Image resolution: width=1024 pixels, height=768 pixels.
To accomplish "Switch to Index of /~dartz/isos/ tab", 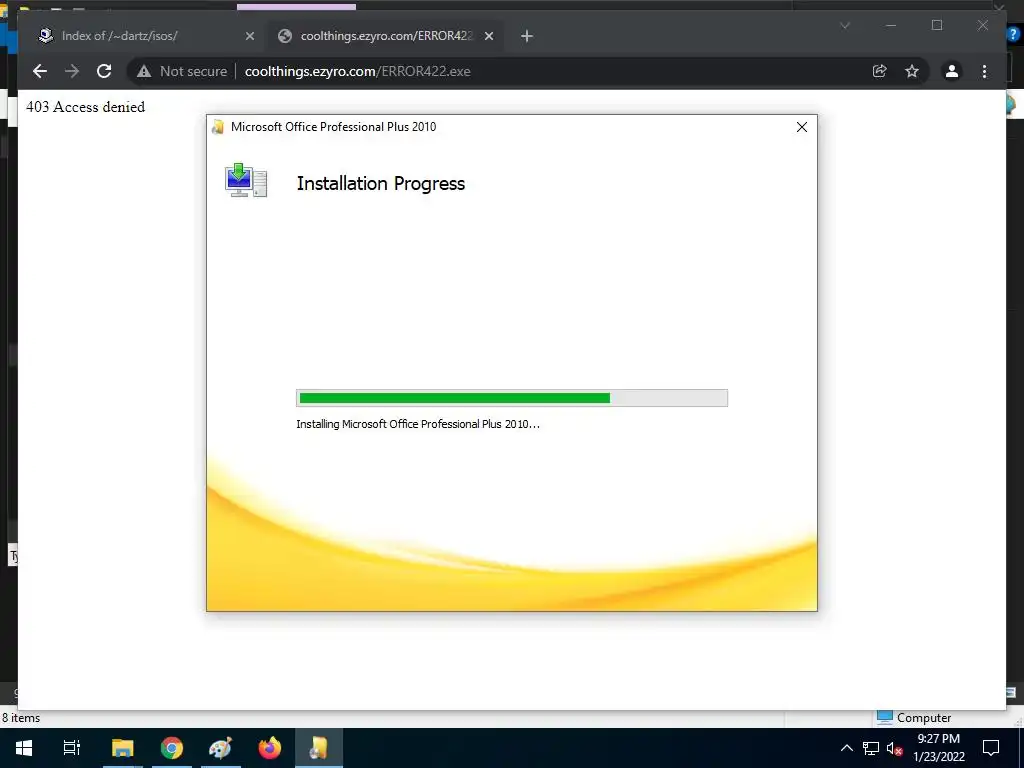I will 145,36.
